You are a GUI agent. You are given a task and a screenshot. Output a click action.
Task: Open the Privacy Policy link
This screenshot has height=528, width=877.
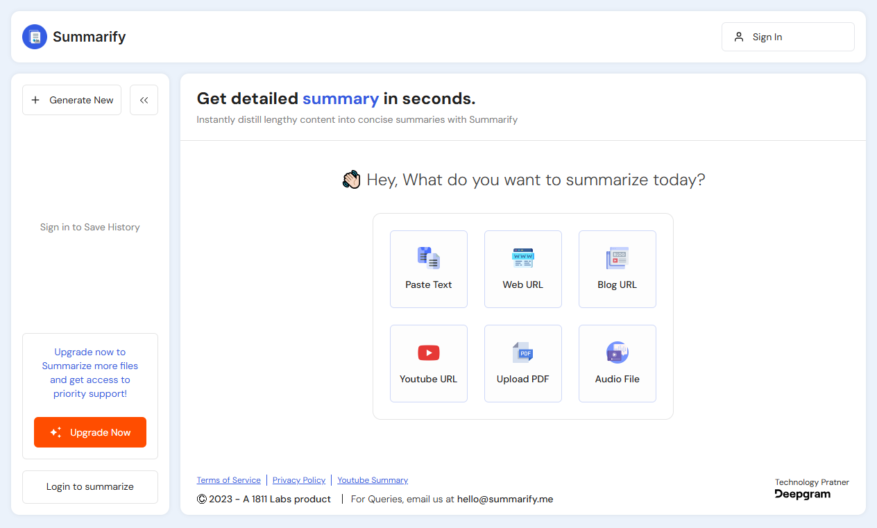299,480
